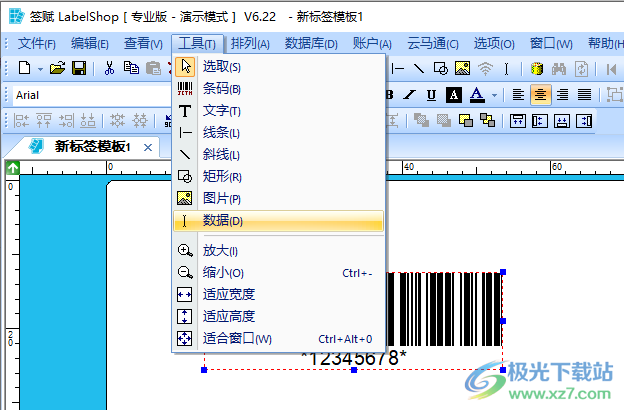Choose 数据(D) menu item
This screenshot has height=410, width=624.
point(279,221)
